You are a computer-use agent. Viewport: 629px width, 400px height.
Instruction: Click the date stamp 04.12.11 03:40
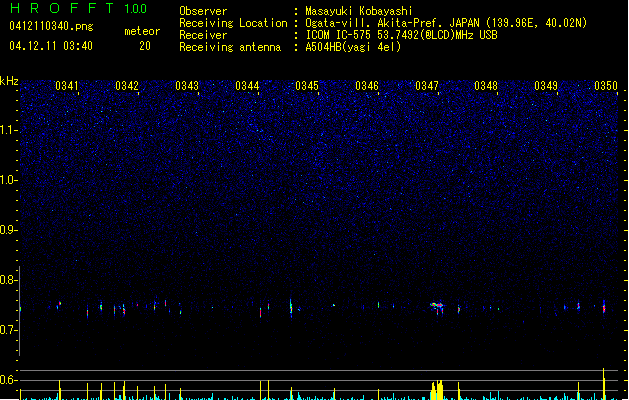pos(51,46)
